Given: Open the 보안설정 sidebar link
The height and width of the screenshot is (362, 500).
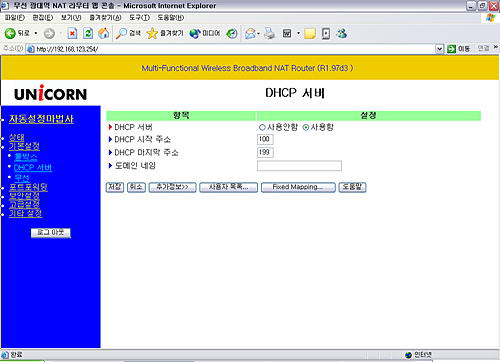Looking at the screenshot, I should coord(24,196).
